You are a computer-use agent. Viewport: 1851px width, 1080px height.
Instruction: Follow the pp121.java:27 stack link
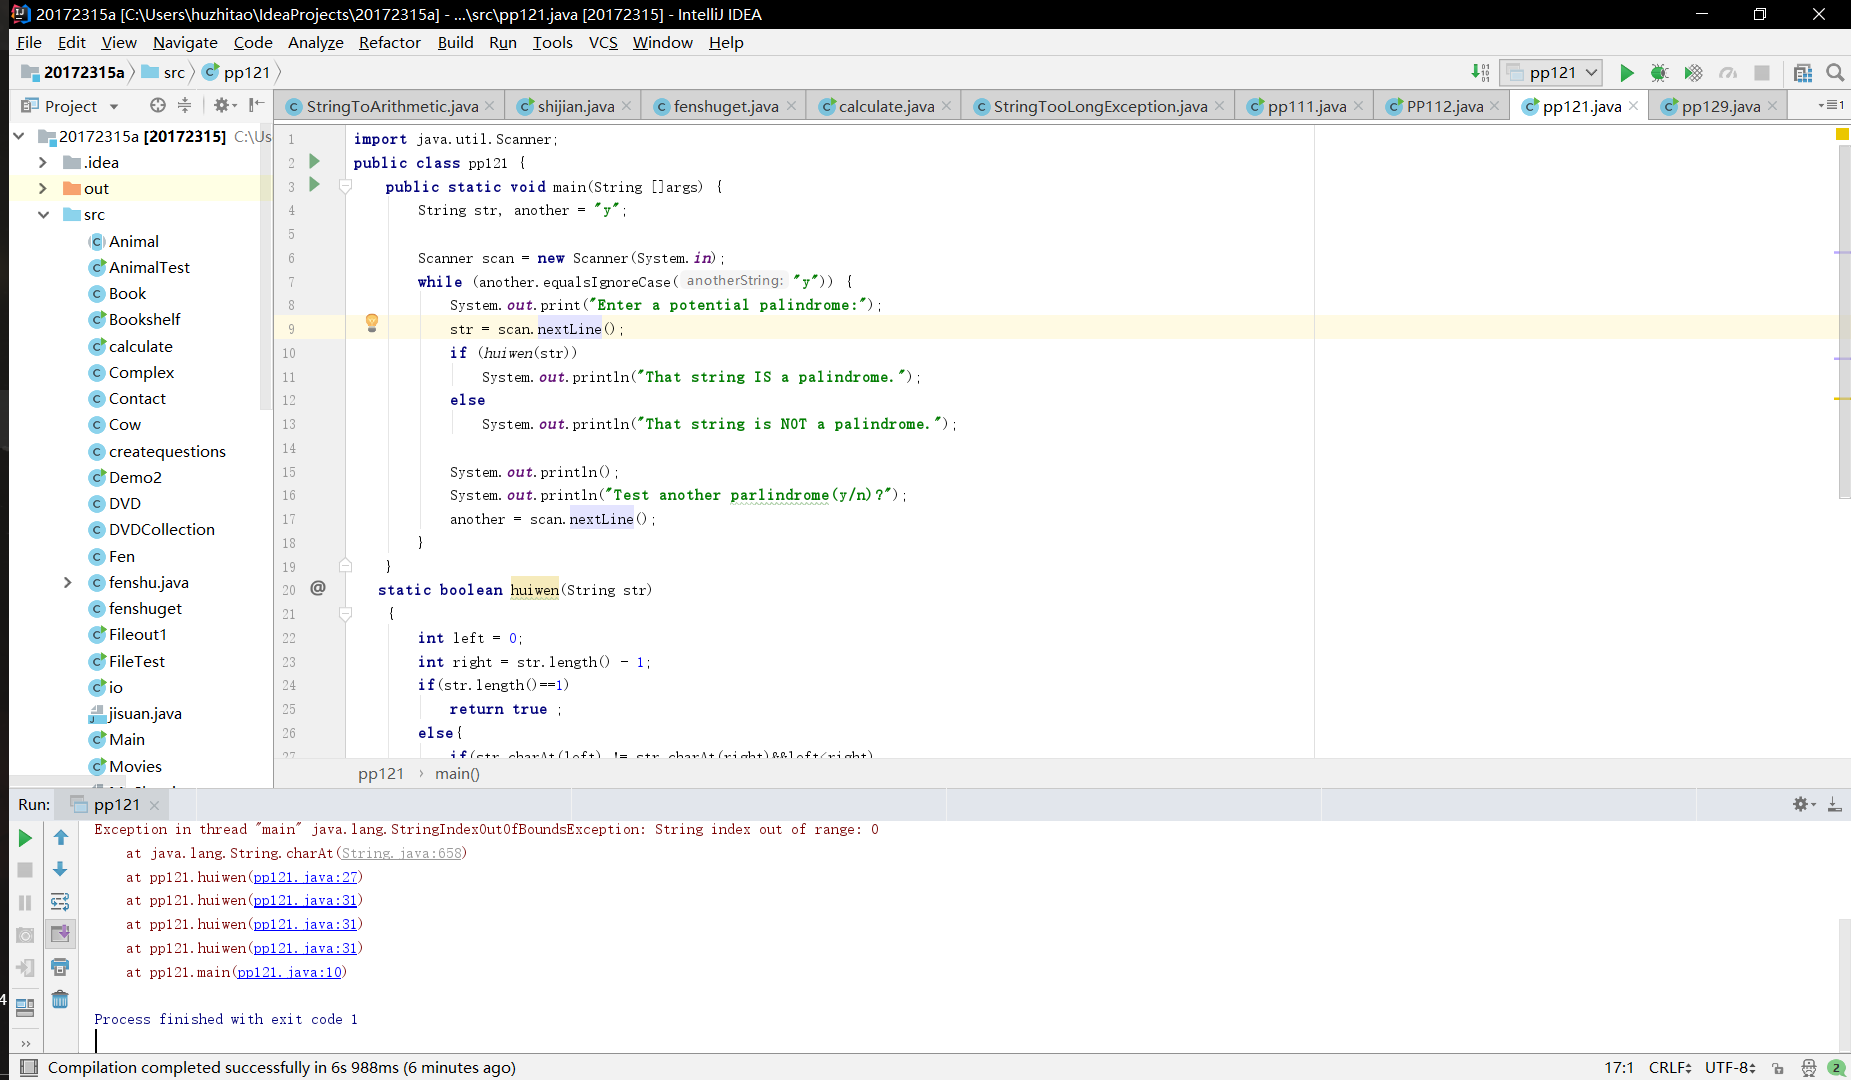(x=305, y=877)
